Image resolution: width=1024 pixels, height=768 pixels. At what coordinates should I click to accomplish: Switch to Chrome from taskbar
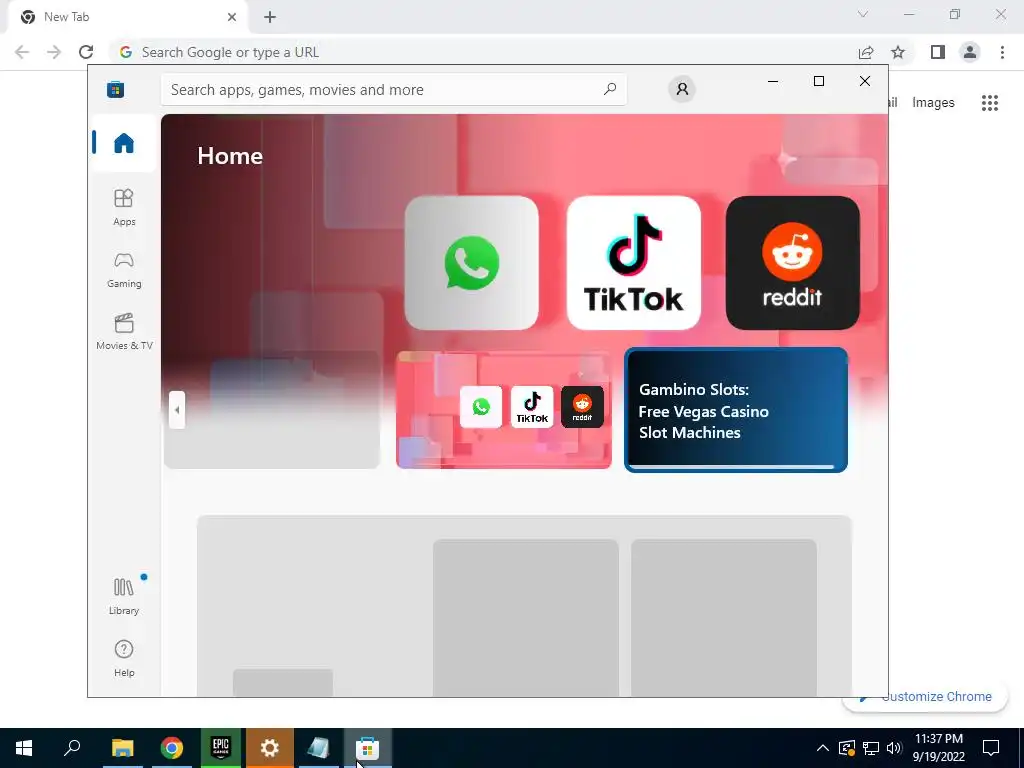pyautogui.click(x=171, y=748)
